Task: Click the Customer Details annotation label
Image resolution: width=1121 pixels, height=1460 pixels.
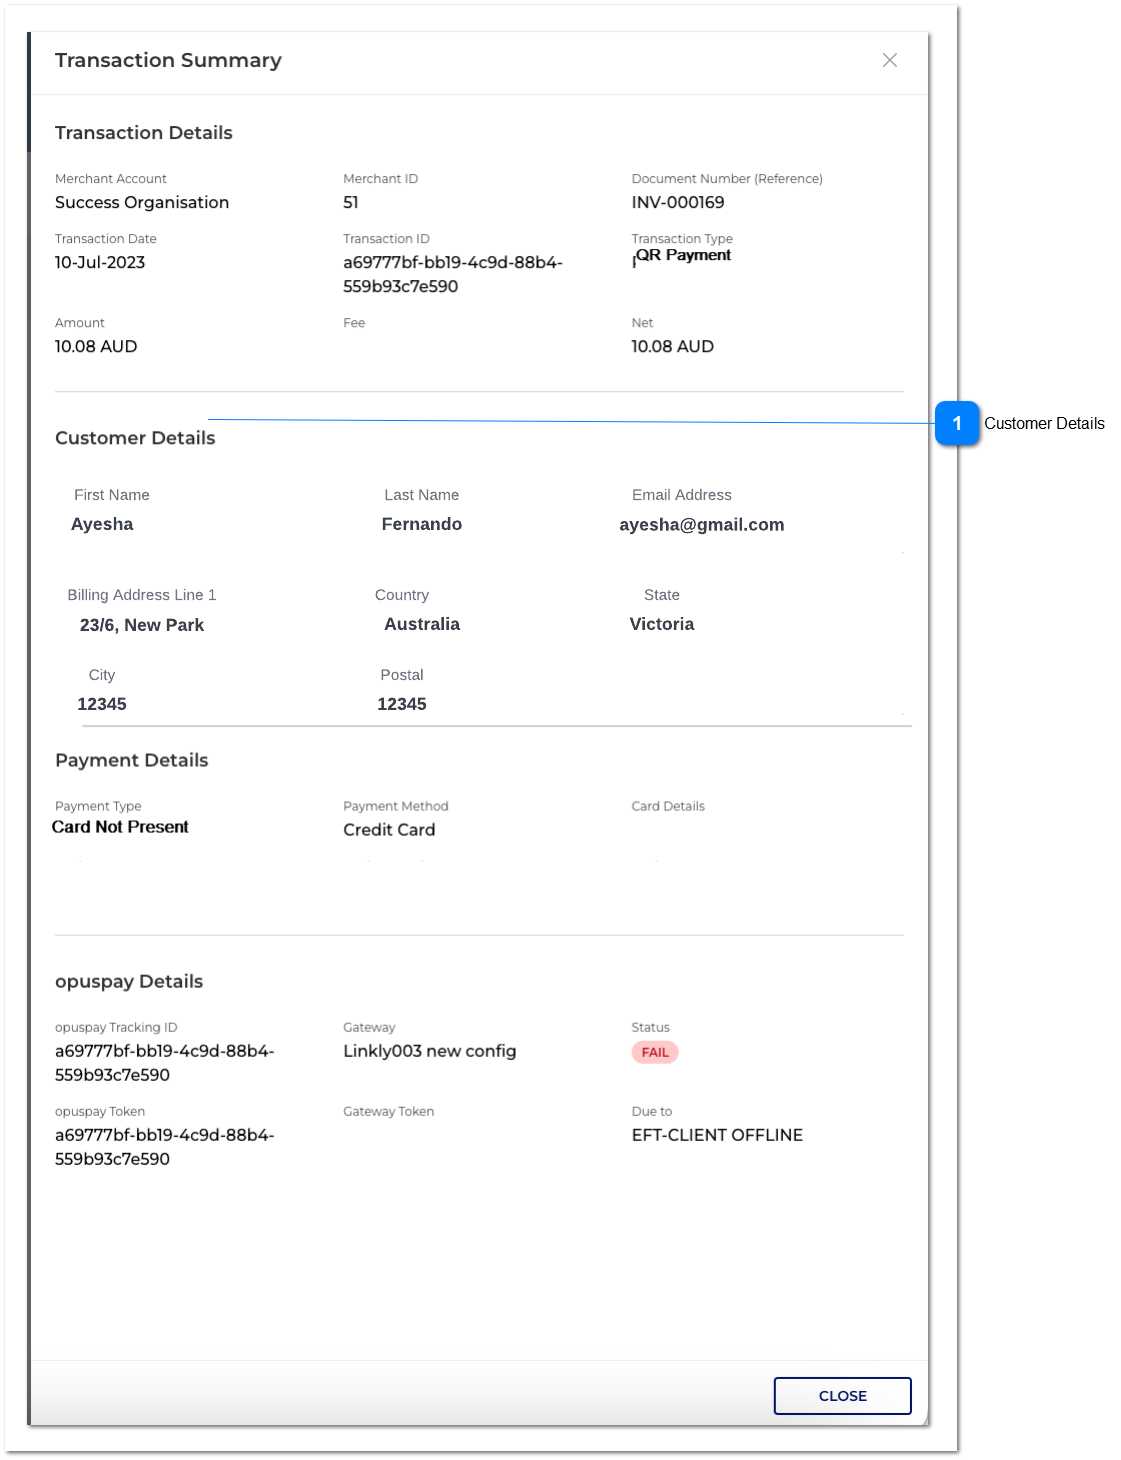Action: pos(1044,423)
